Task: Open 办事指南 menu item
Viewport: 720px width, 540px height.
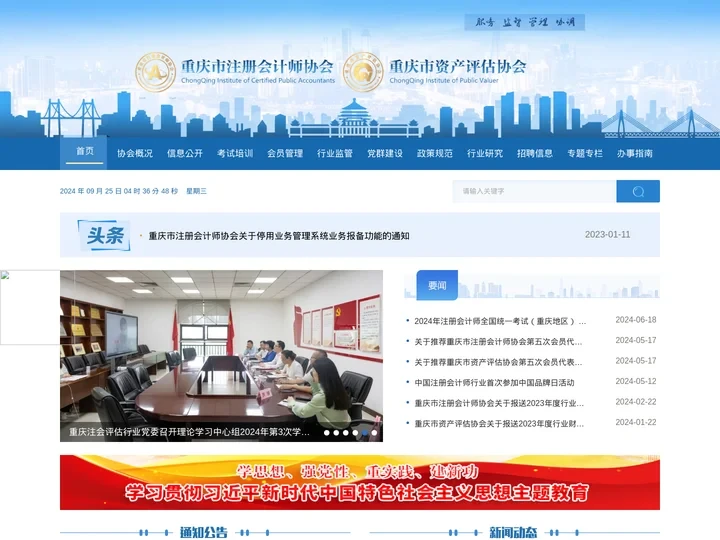Action: [x=635, y=153]
